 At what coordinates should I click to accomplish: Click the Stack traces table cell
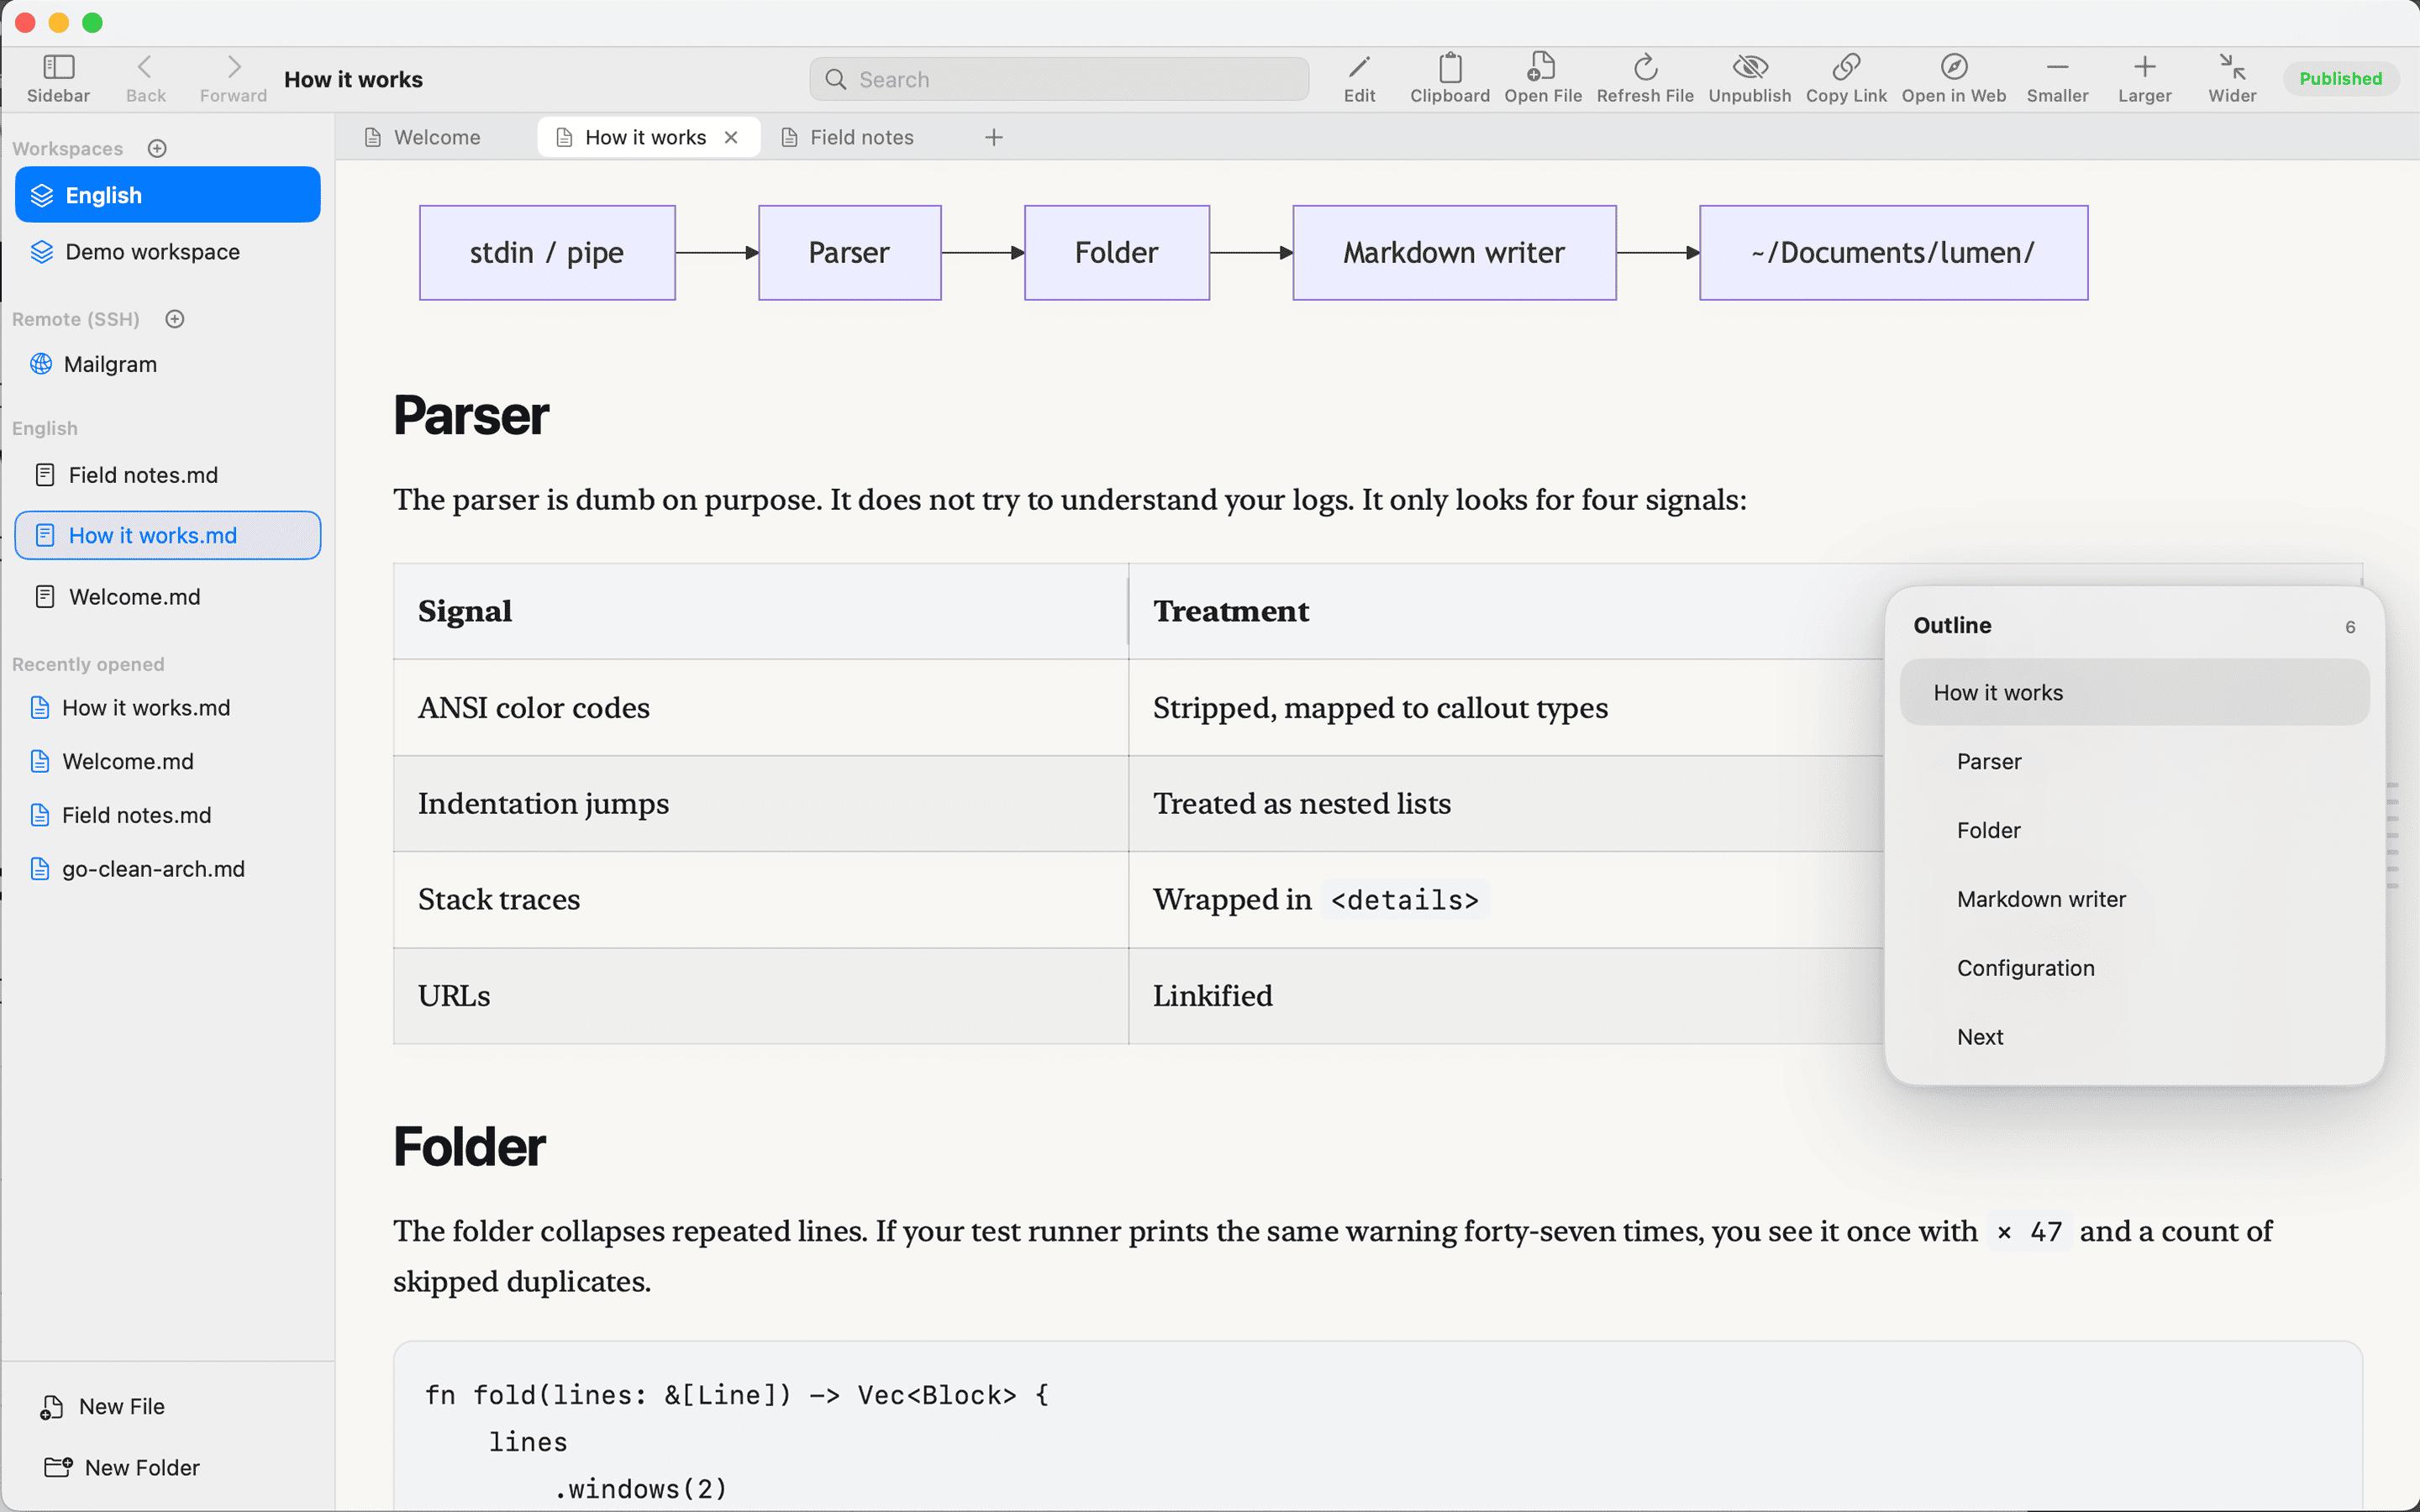tap(761, 899)
